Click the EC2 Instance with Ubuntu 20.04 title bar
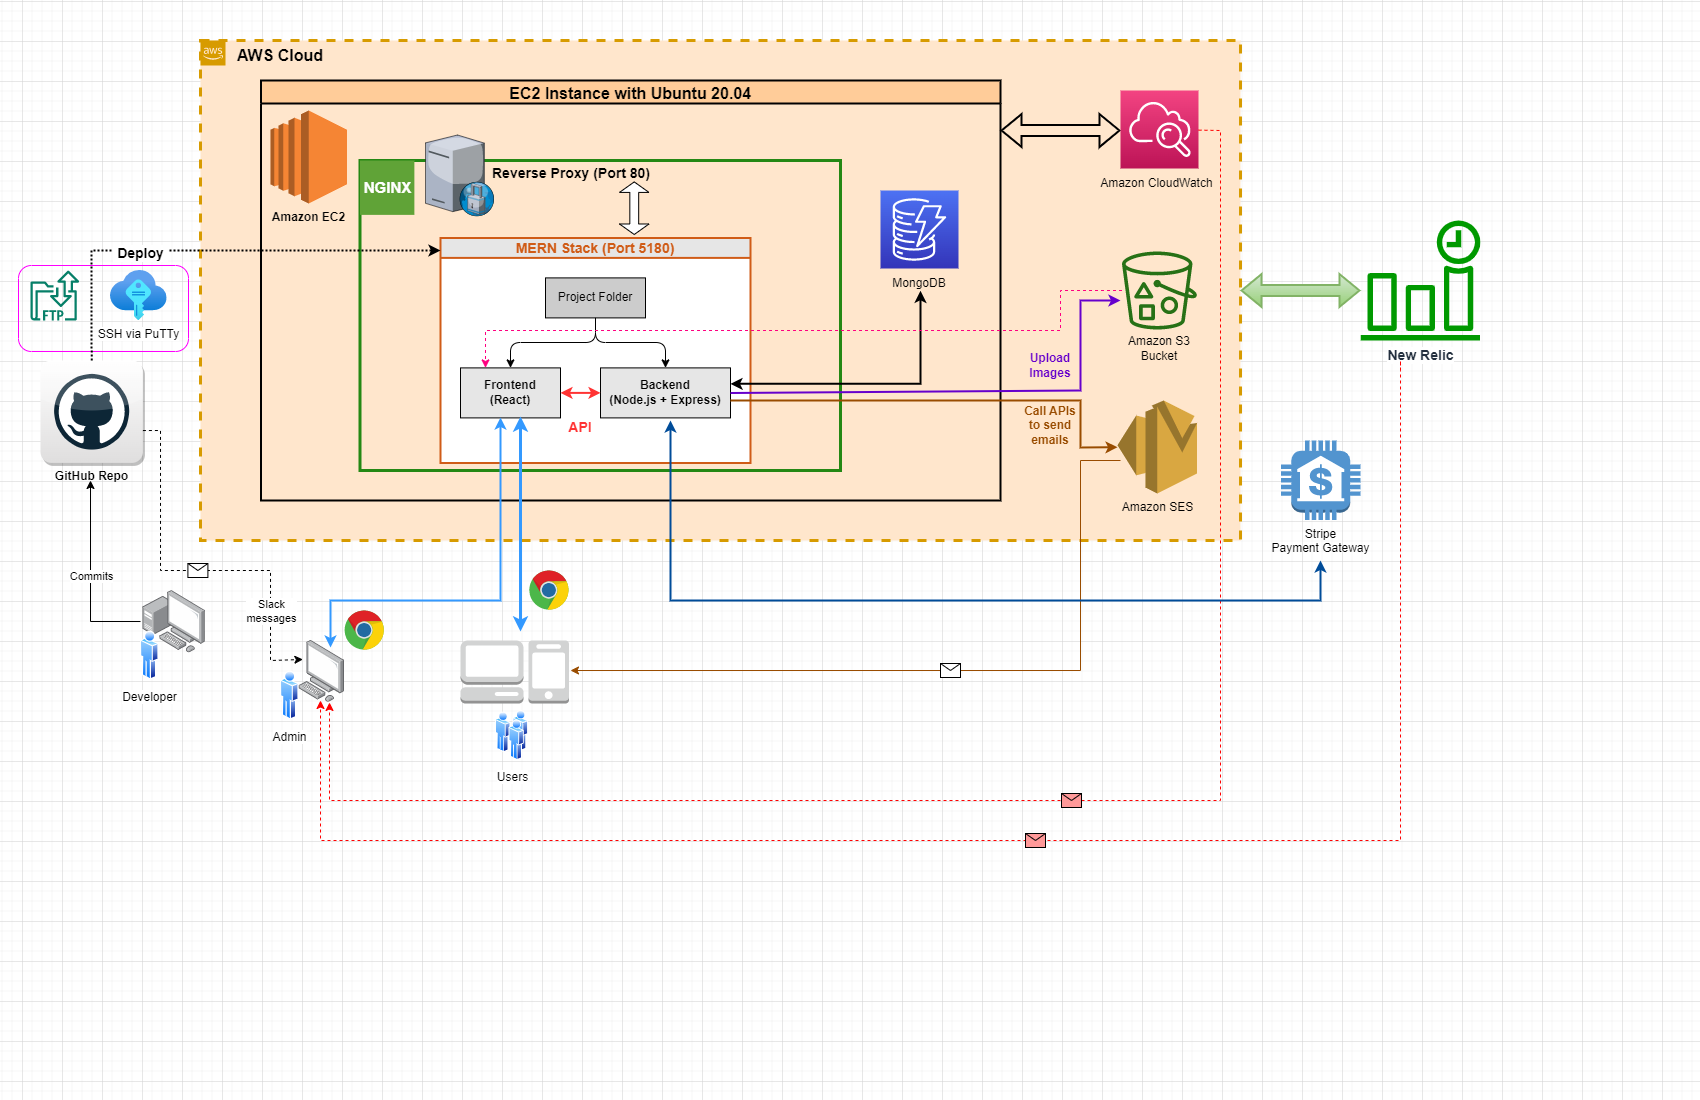Viewport: 1700px width, 1100px height. pos(630,92)
